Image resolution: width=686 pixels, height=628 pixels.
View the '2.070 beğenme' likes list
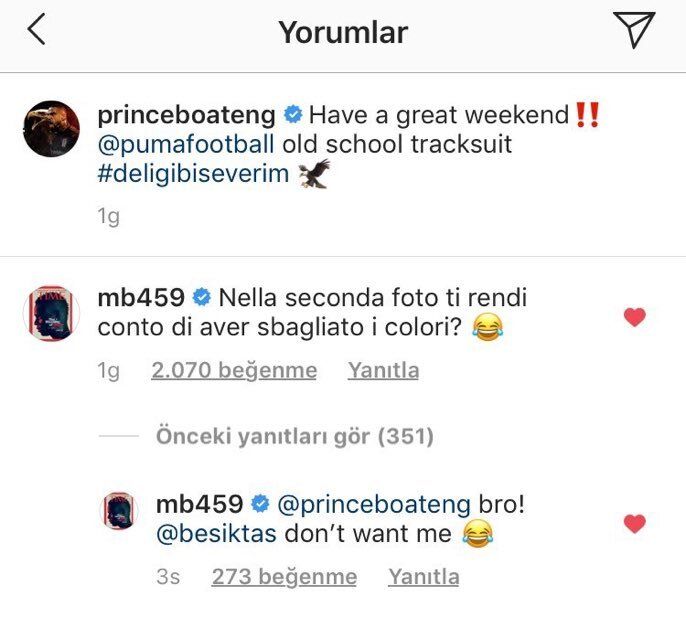coord(234,371)
